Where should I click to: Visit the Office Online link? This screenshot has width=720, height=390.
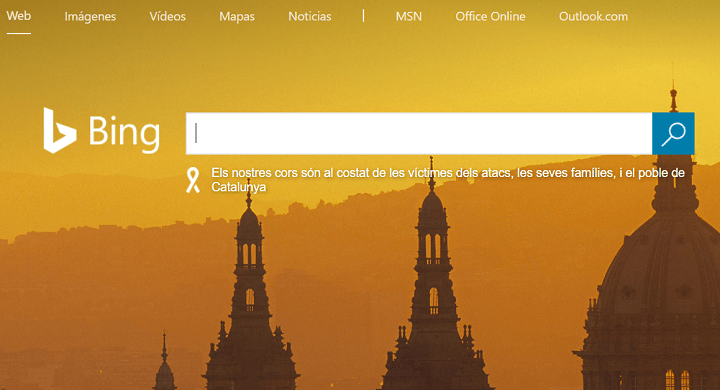[490, 17]
